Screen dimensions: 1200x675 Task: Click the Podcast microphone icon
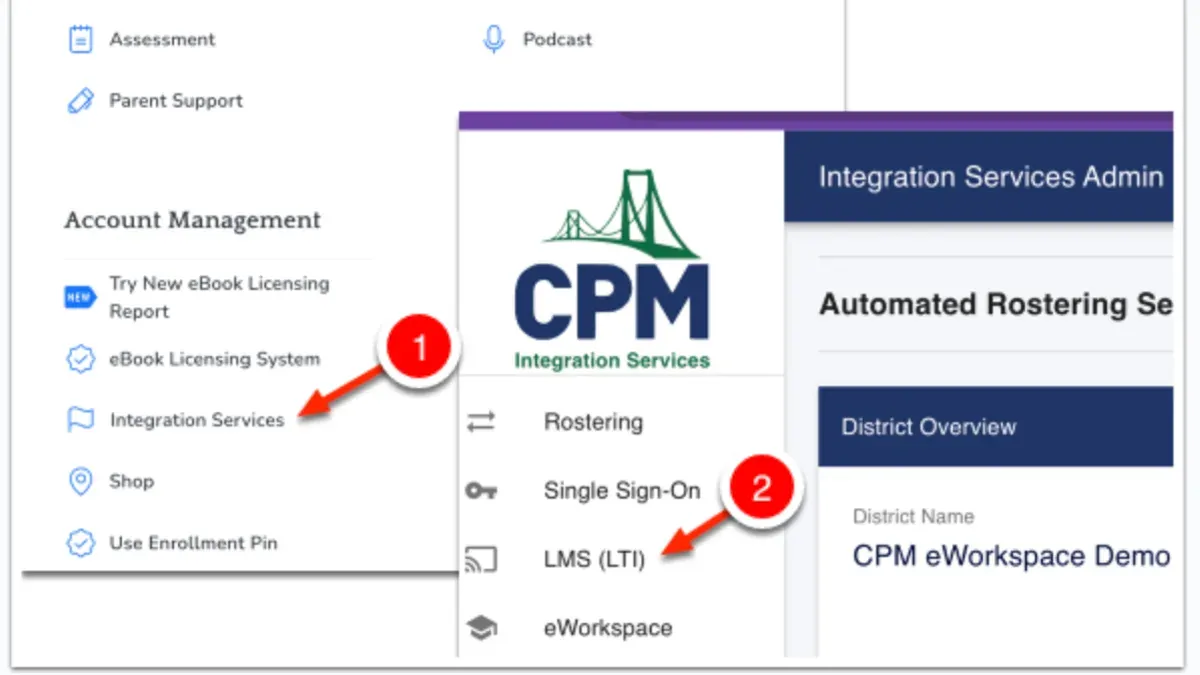(x=493, y=40)
